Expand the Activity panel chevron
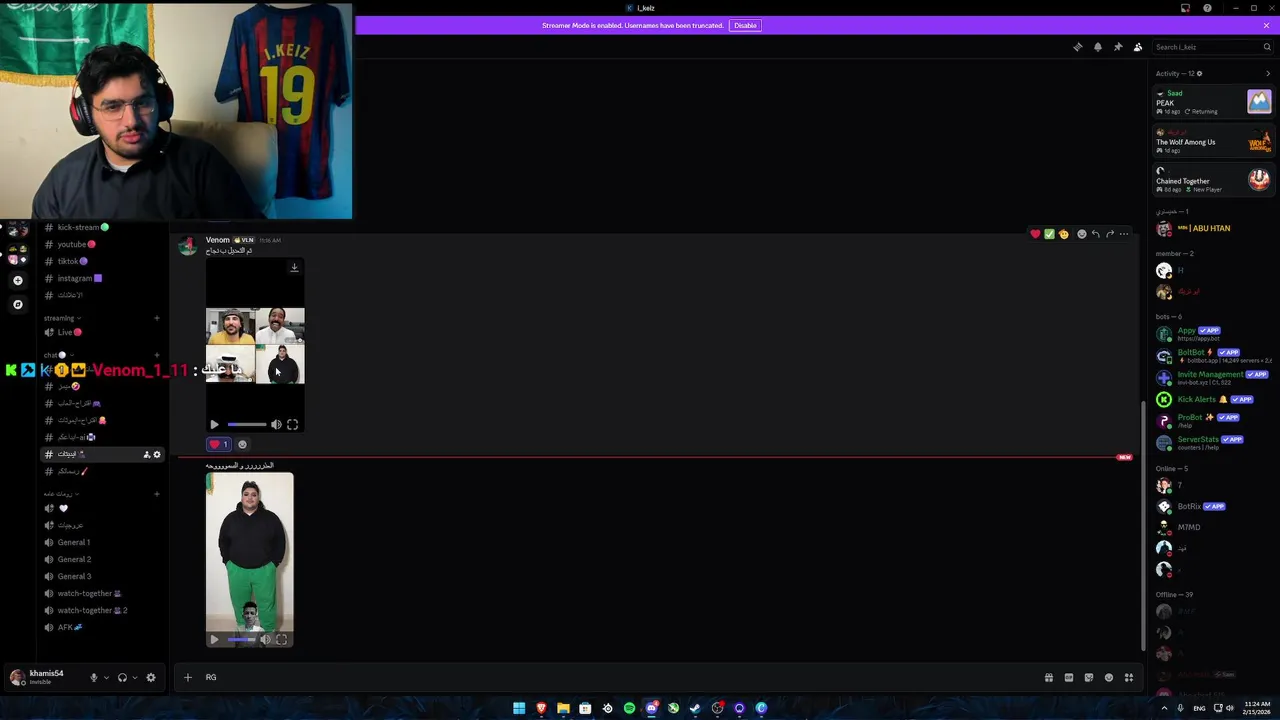The width and height of the screenshot is (1280, 720). click(1268, 73)
